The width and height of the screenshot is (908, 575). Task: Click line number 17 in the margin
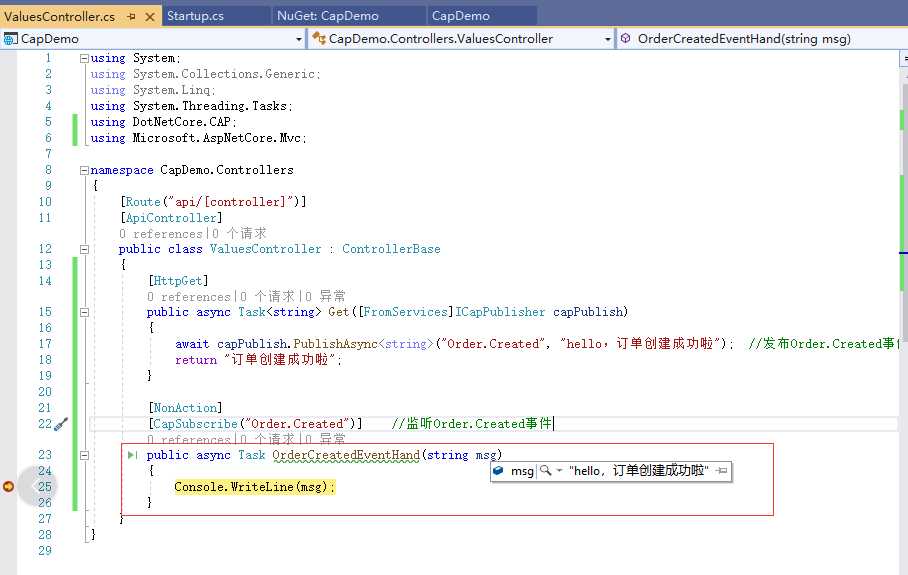pos(45,344)
